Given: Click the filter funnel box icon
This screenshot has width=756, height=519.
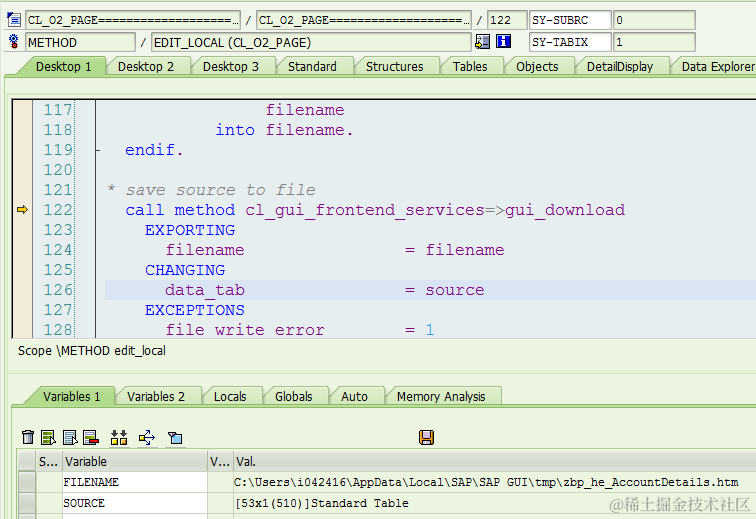Looking at the screenshot, I should (175, 437).
